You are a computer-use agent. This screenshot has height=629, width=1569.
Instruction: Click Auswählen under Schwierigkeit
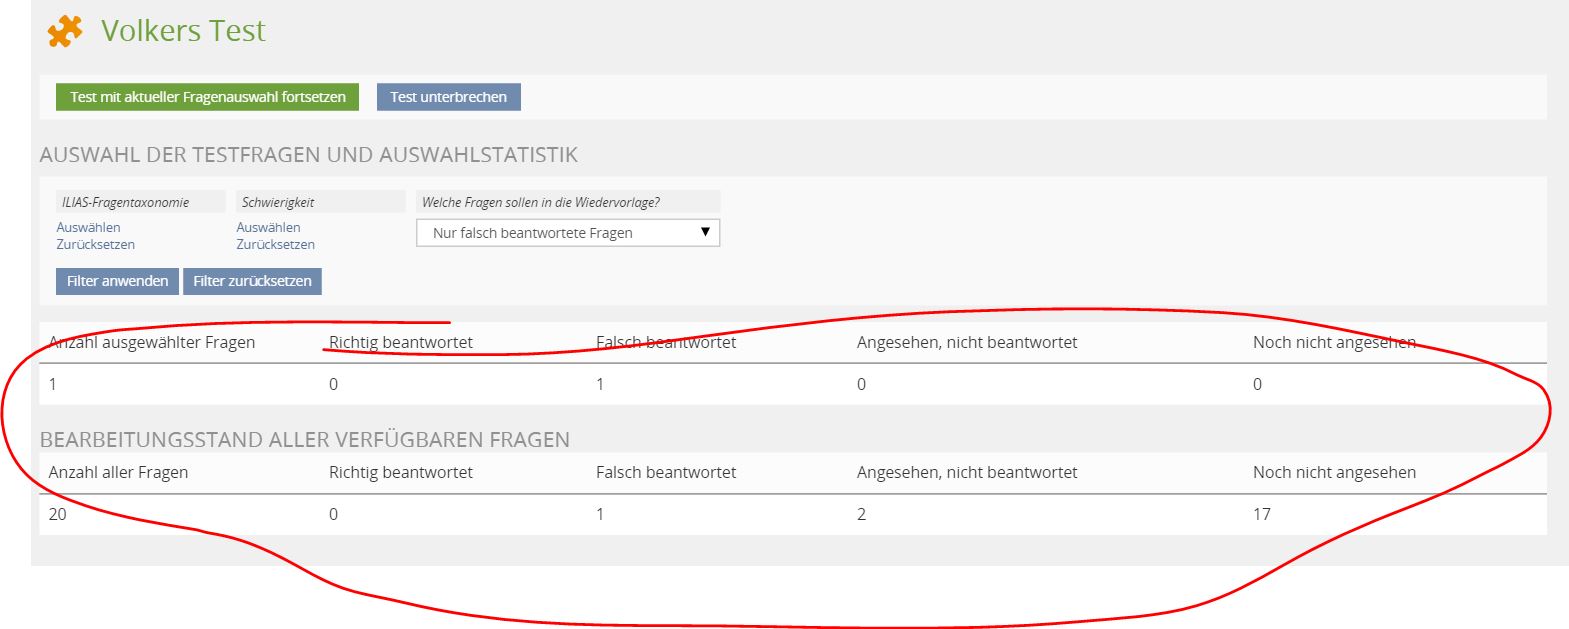coord(268,227)
